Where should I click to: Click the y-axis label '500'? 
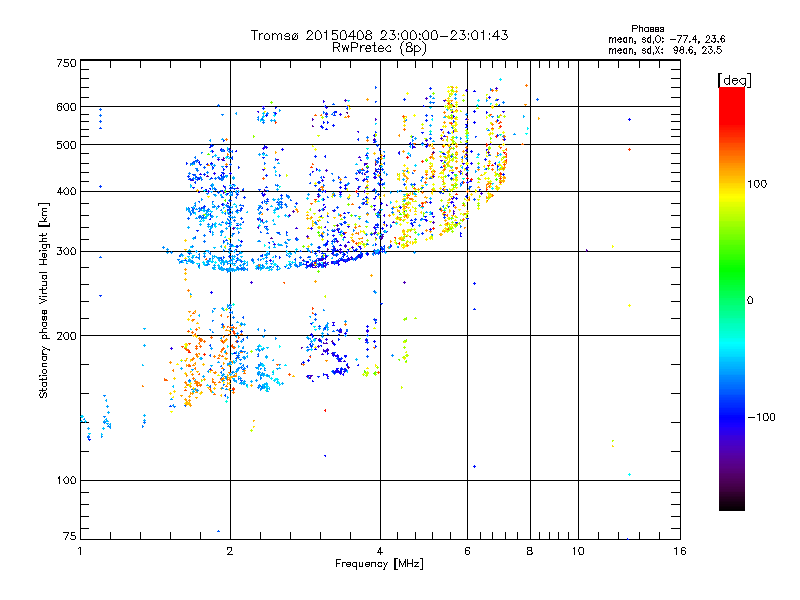pyautogui.click(x=66, y=145)
